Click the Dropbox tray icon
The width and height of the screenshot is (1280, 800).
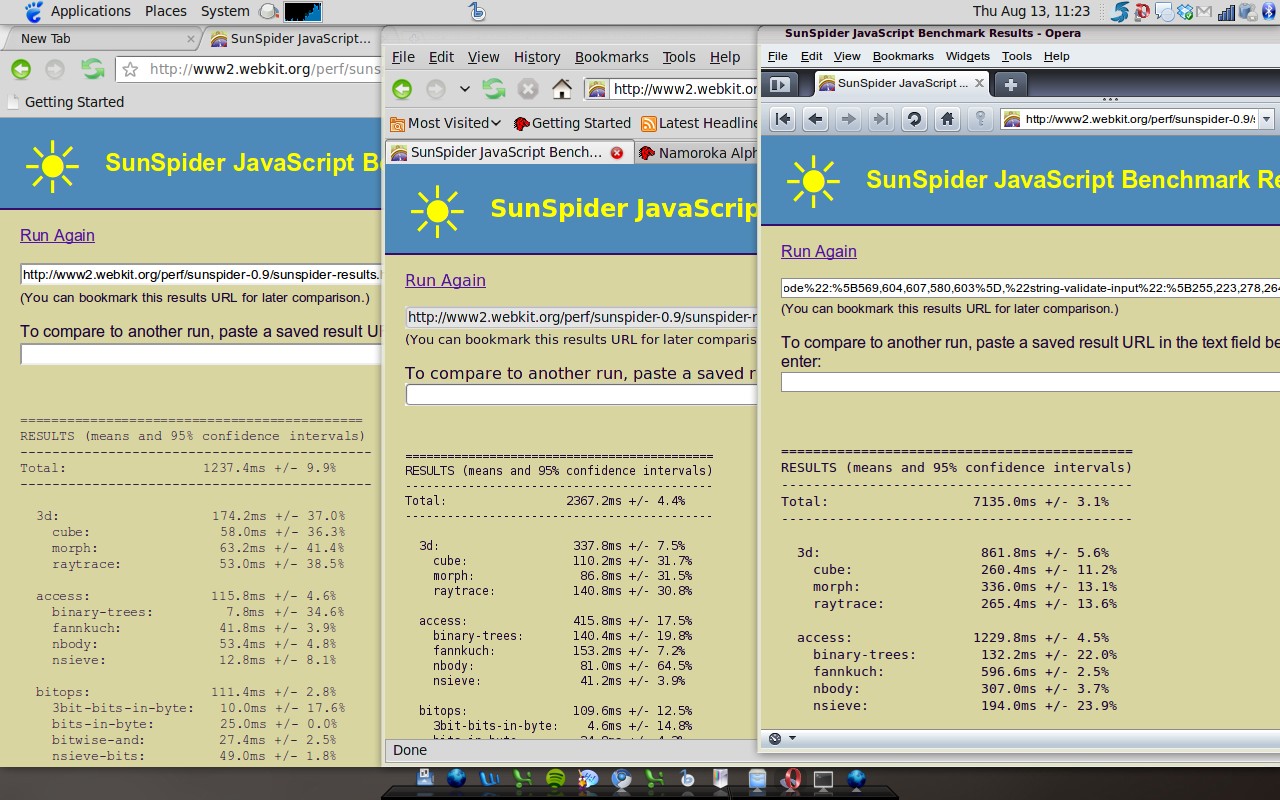pyautogui.click(x=1185, y=12)
